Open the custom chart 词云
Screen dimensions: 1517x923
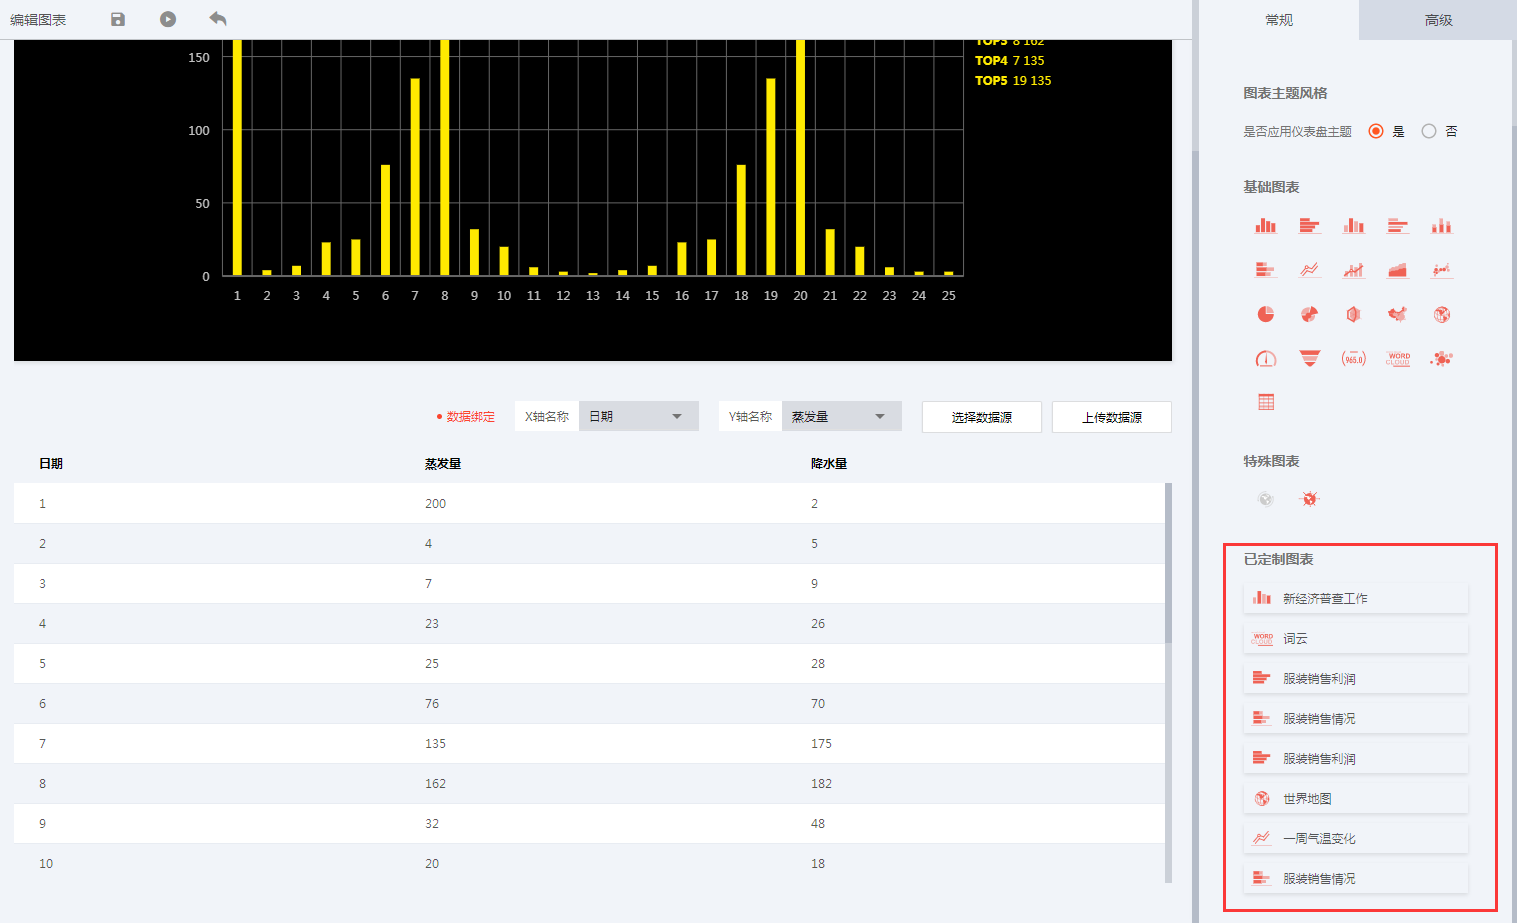tap(1356, 638)
